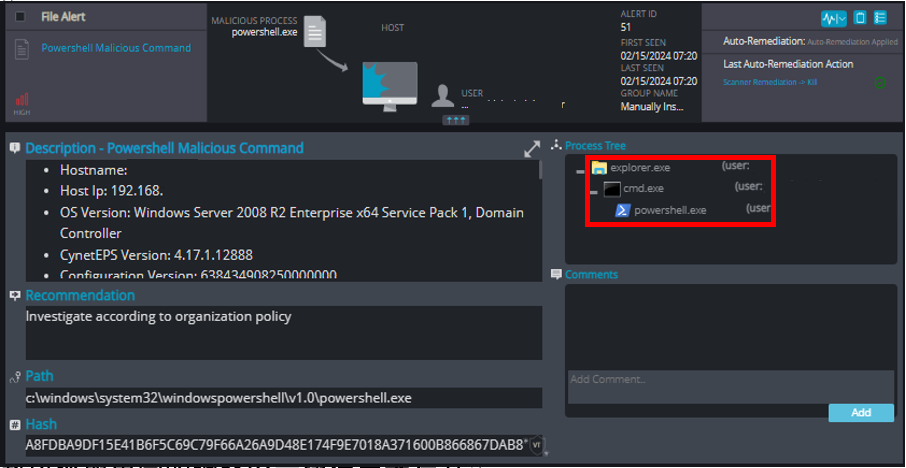Screen dimensions: 906x468
Task: Click the Alert ID value 51
Action: [x=626, y=27]
